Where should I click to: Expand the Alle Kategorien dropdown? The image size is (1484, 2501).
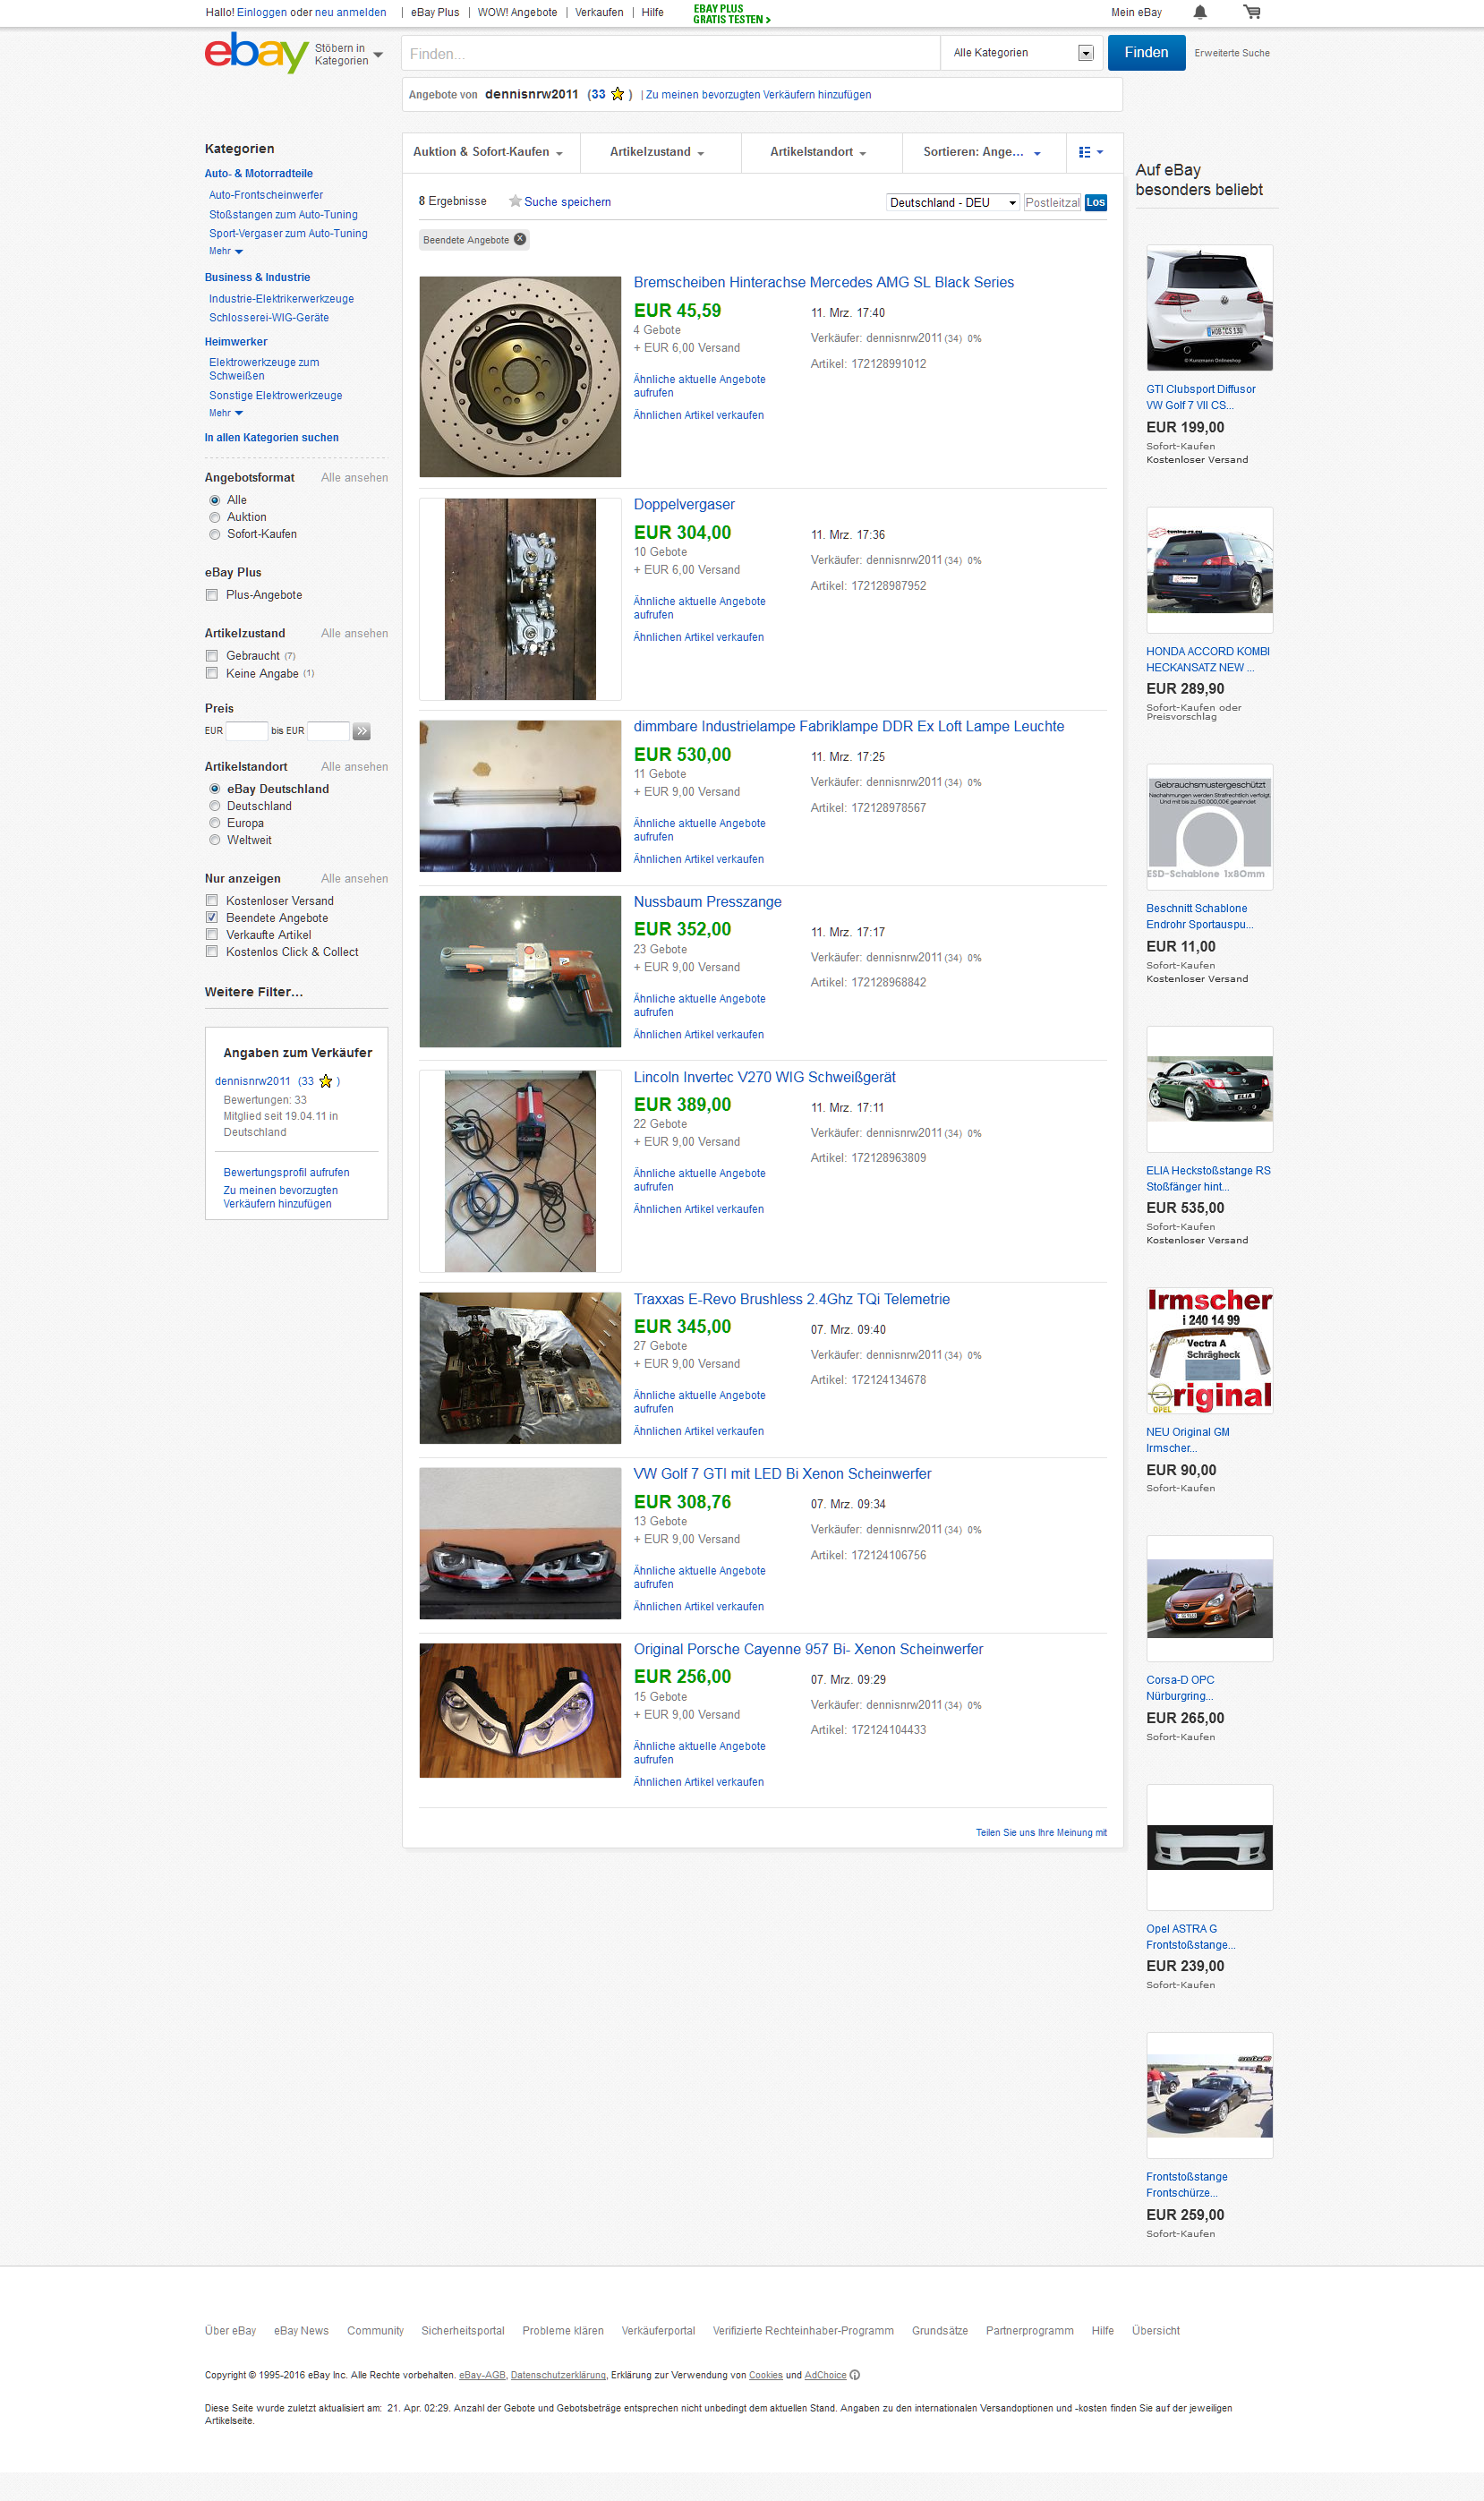pos(1021,53)
